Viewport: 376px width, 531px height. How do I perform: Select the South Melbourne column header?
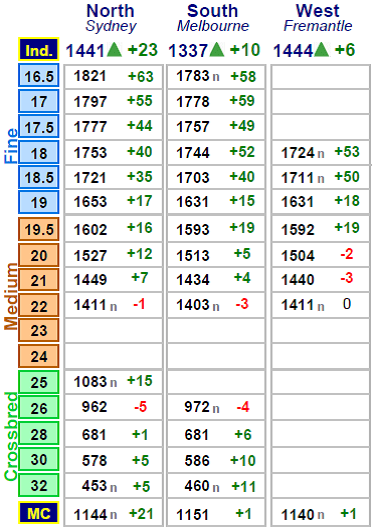(213, 18)
